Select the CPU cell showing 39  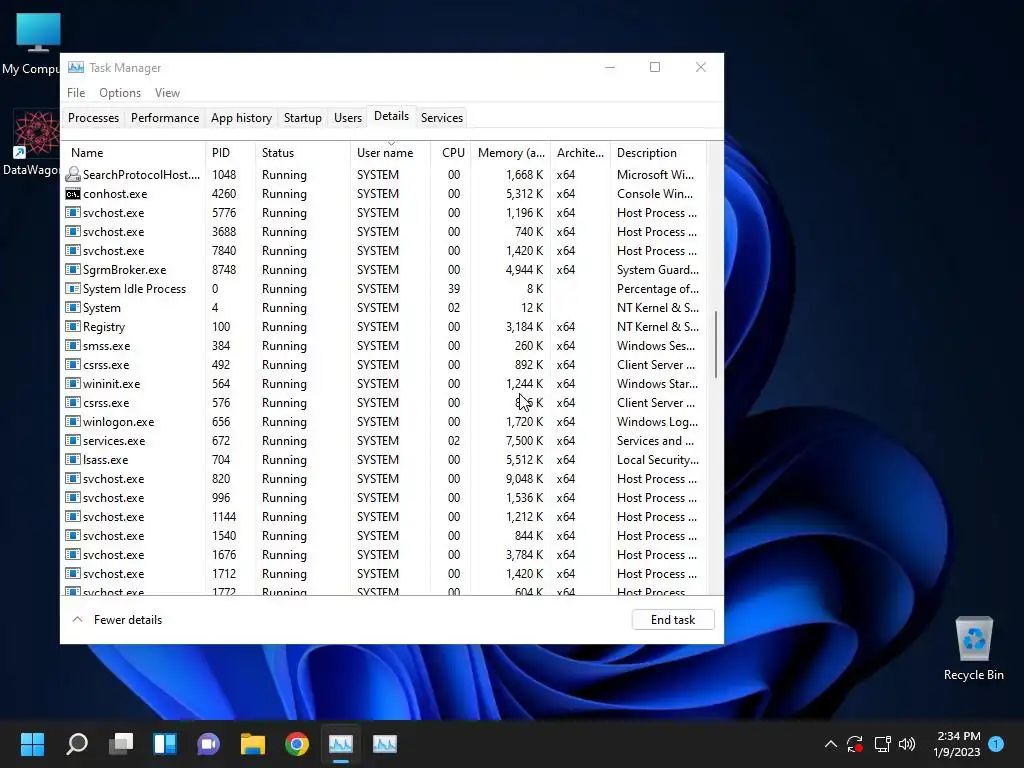pyautogui.click(x=454, y=289)
